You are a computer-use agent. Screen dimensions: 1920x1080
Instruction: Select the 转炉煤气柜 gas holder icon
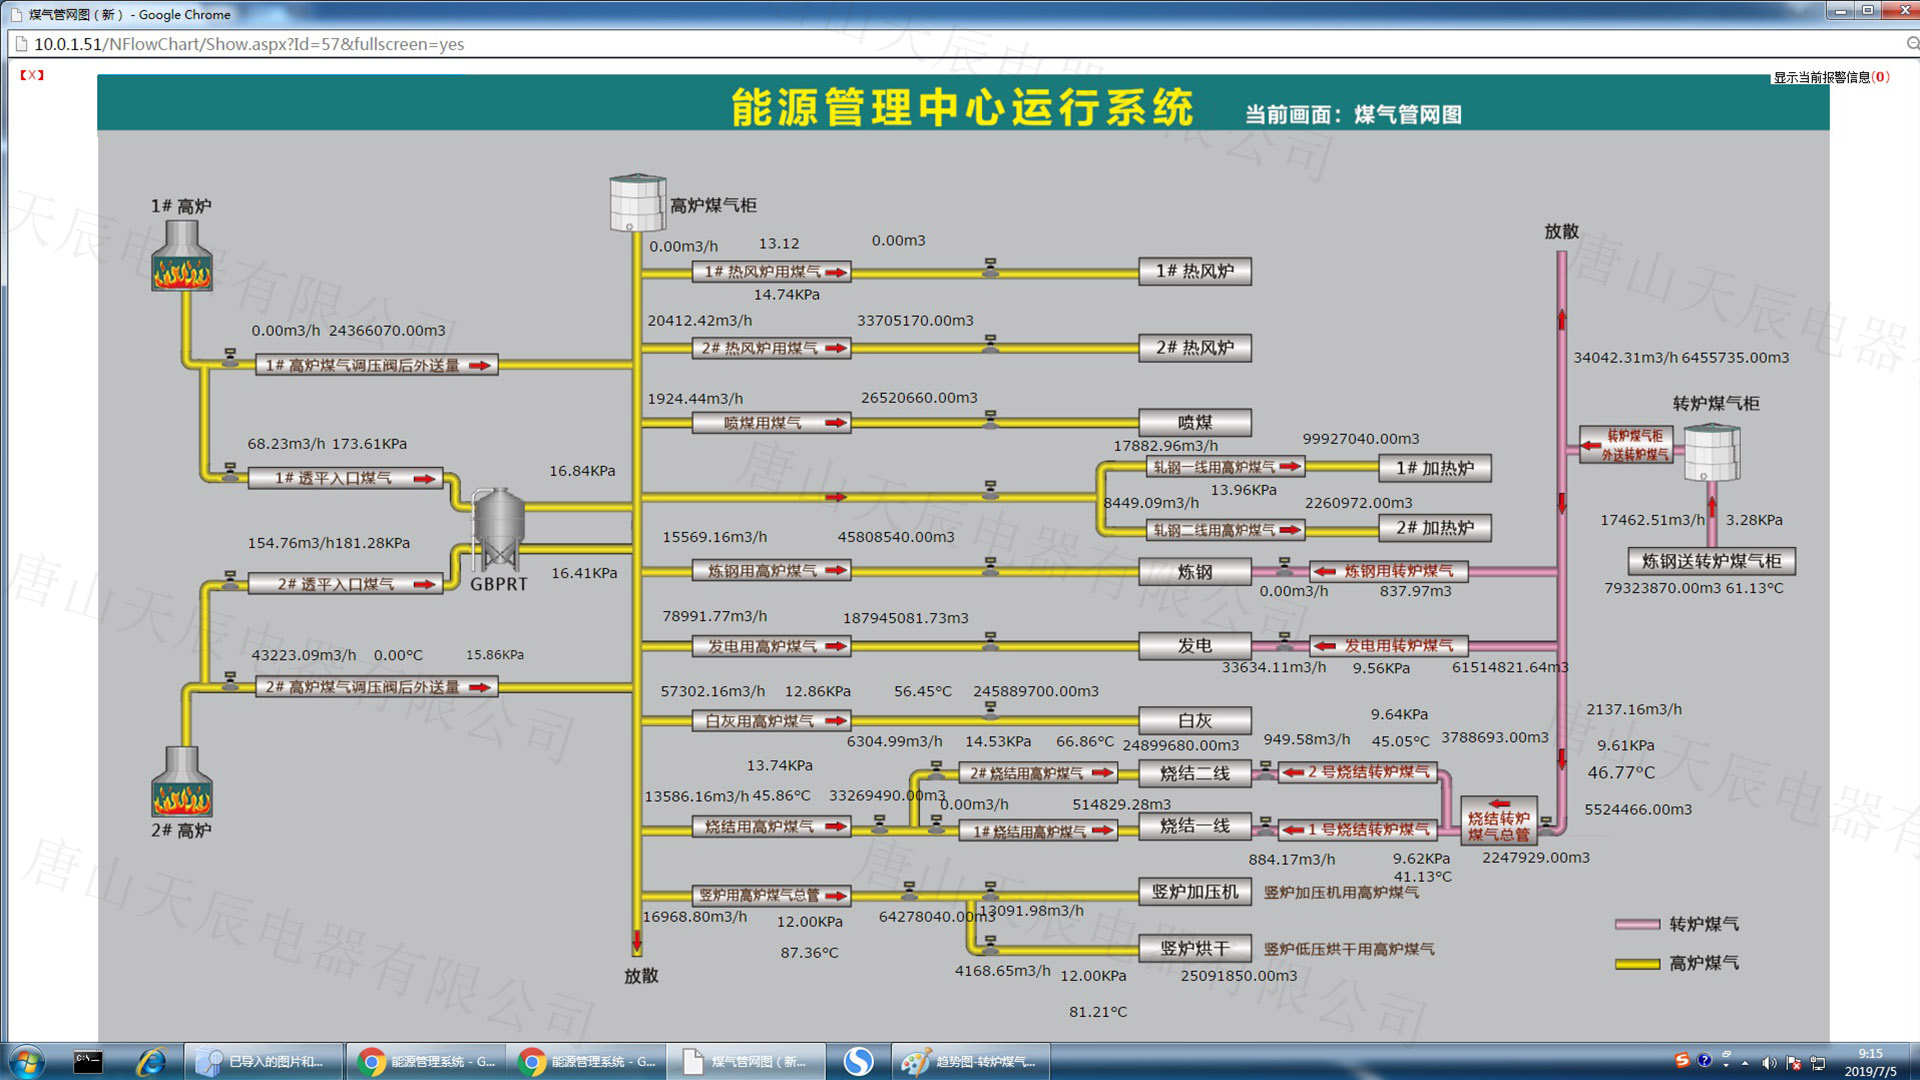tap(1712, 455)
